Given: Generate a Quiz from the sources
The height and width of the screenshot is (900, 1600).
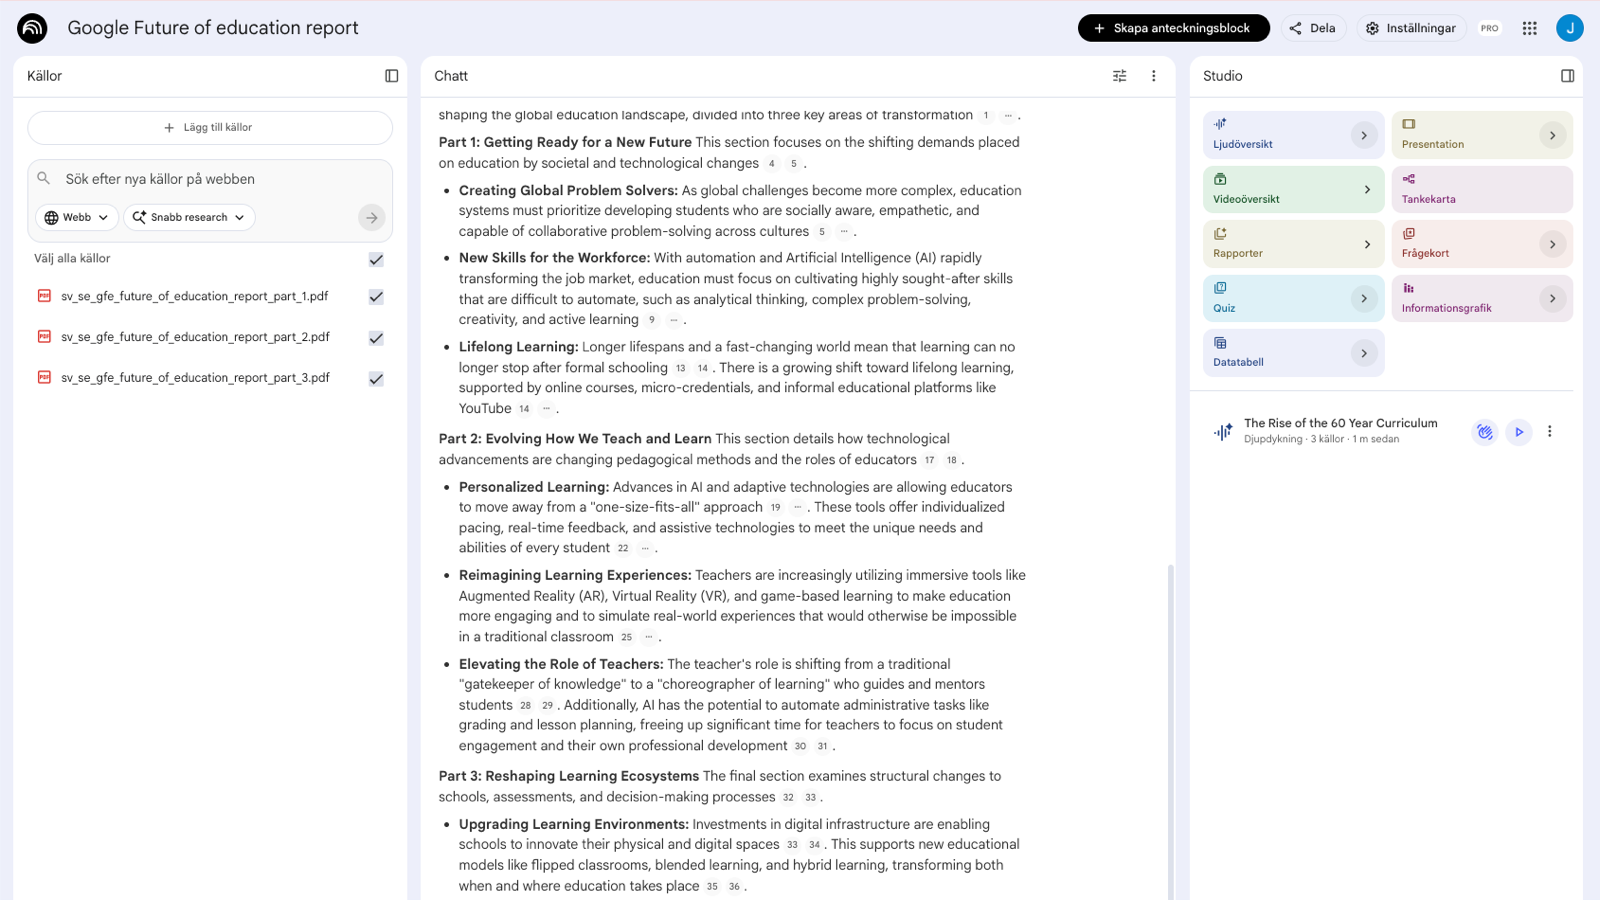Looking at the screenshot, I should pos(1293,298).
